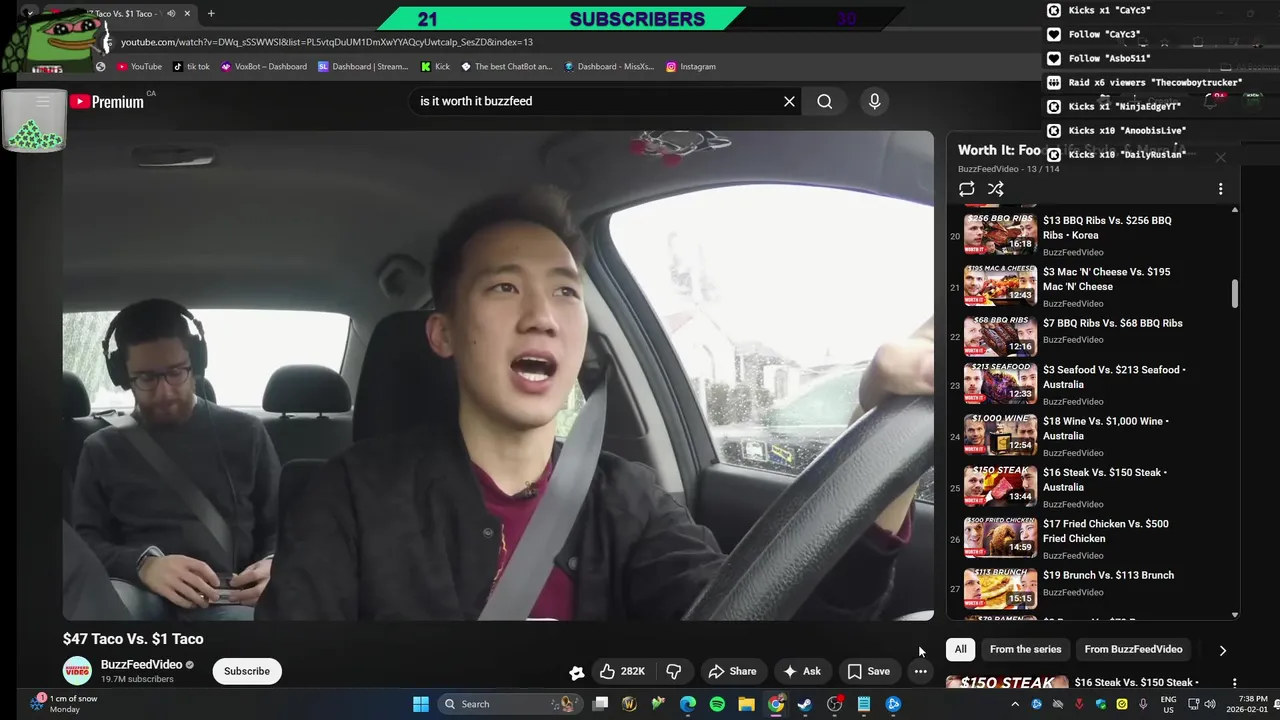The image size is (1280, 720).
Task: Open Task View in taskbar
Action: tap(600, 704)
